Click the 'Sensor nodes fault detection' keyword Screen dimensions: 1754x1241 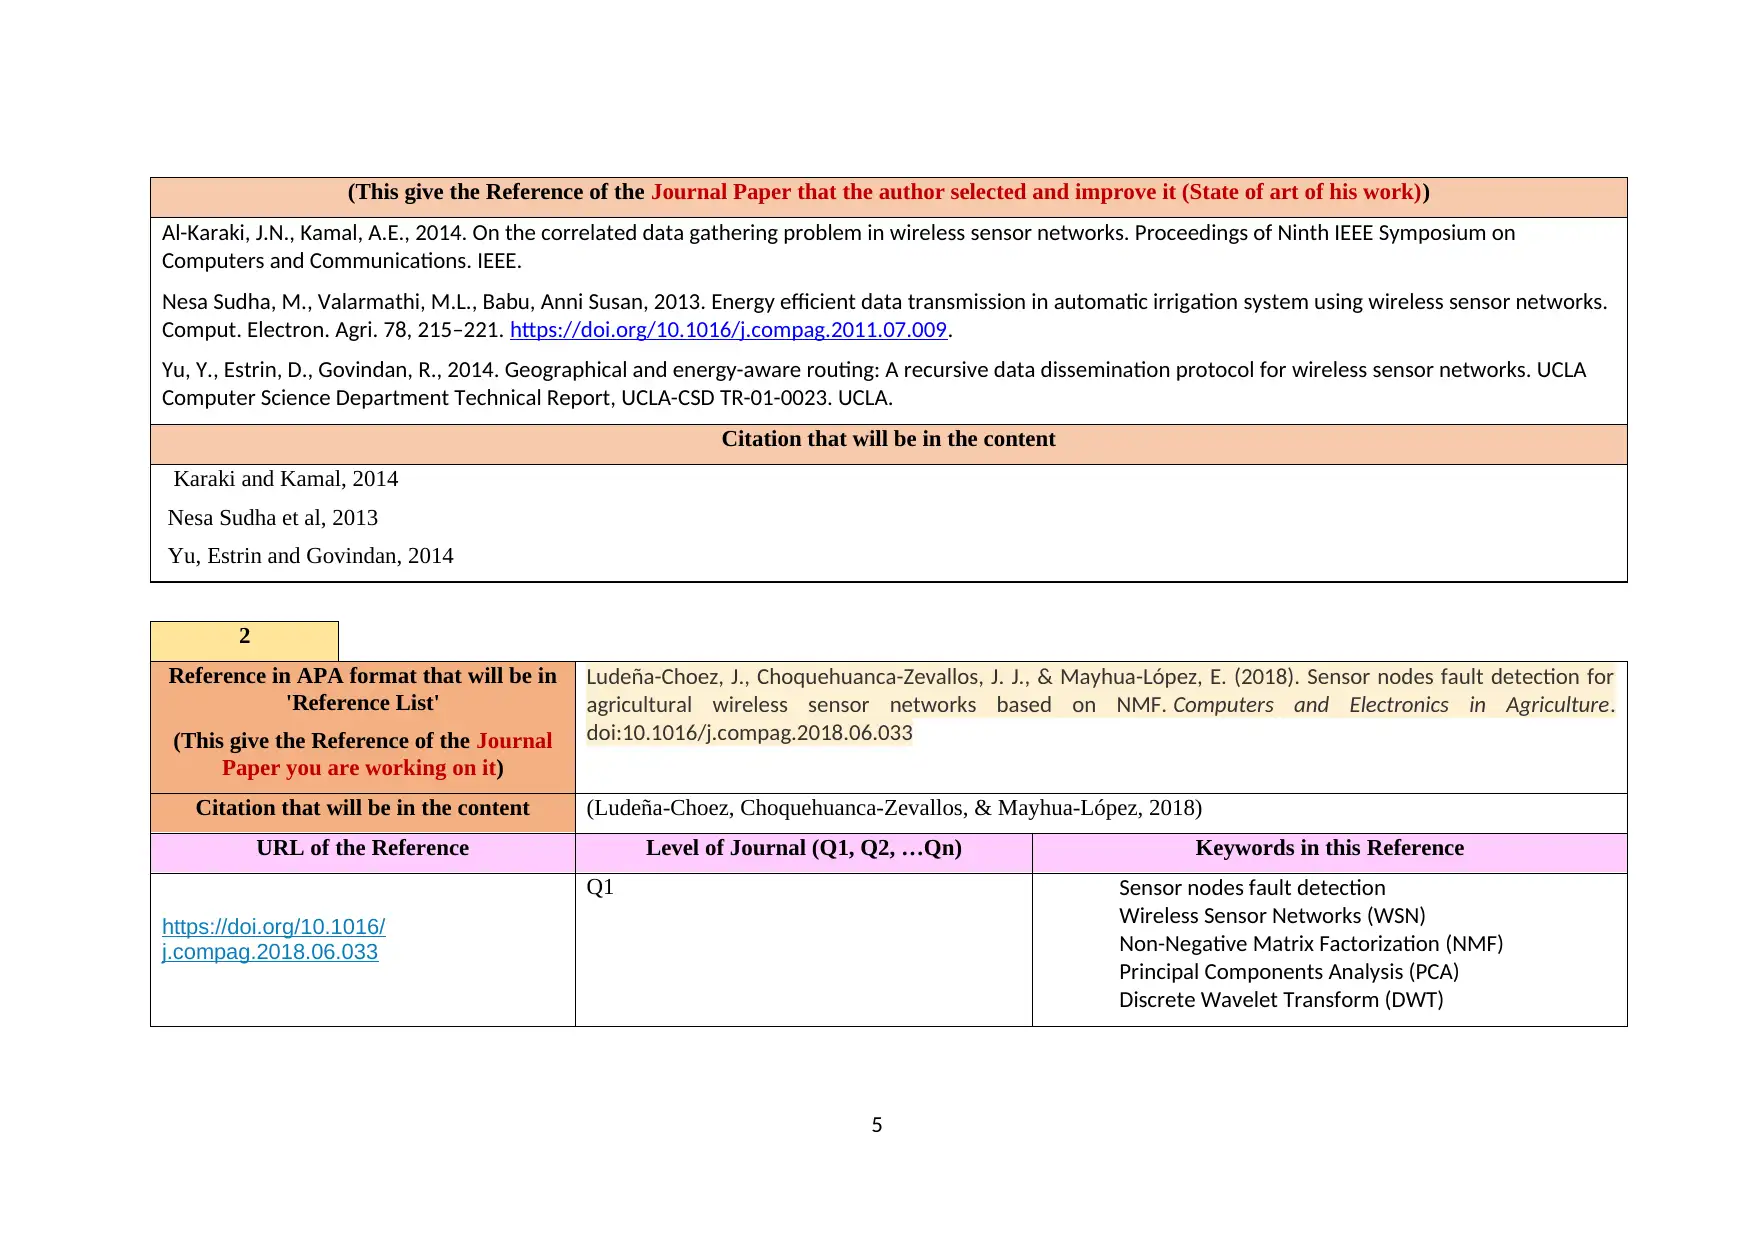[1252, 888]
